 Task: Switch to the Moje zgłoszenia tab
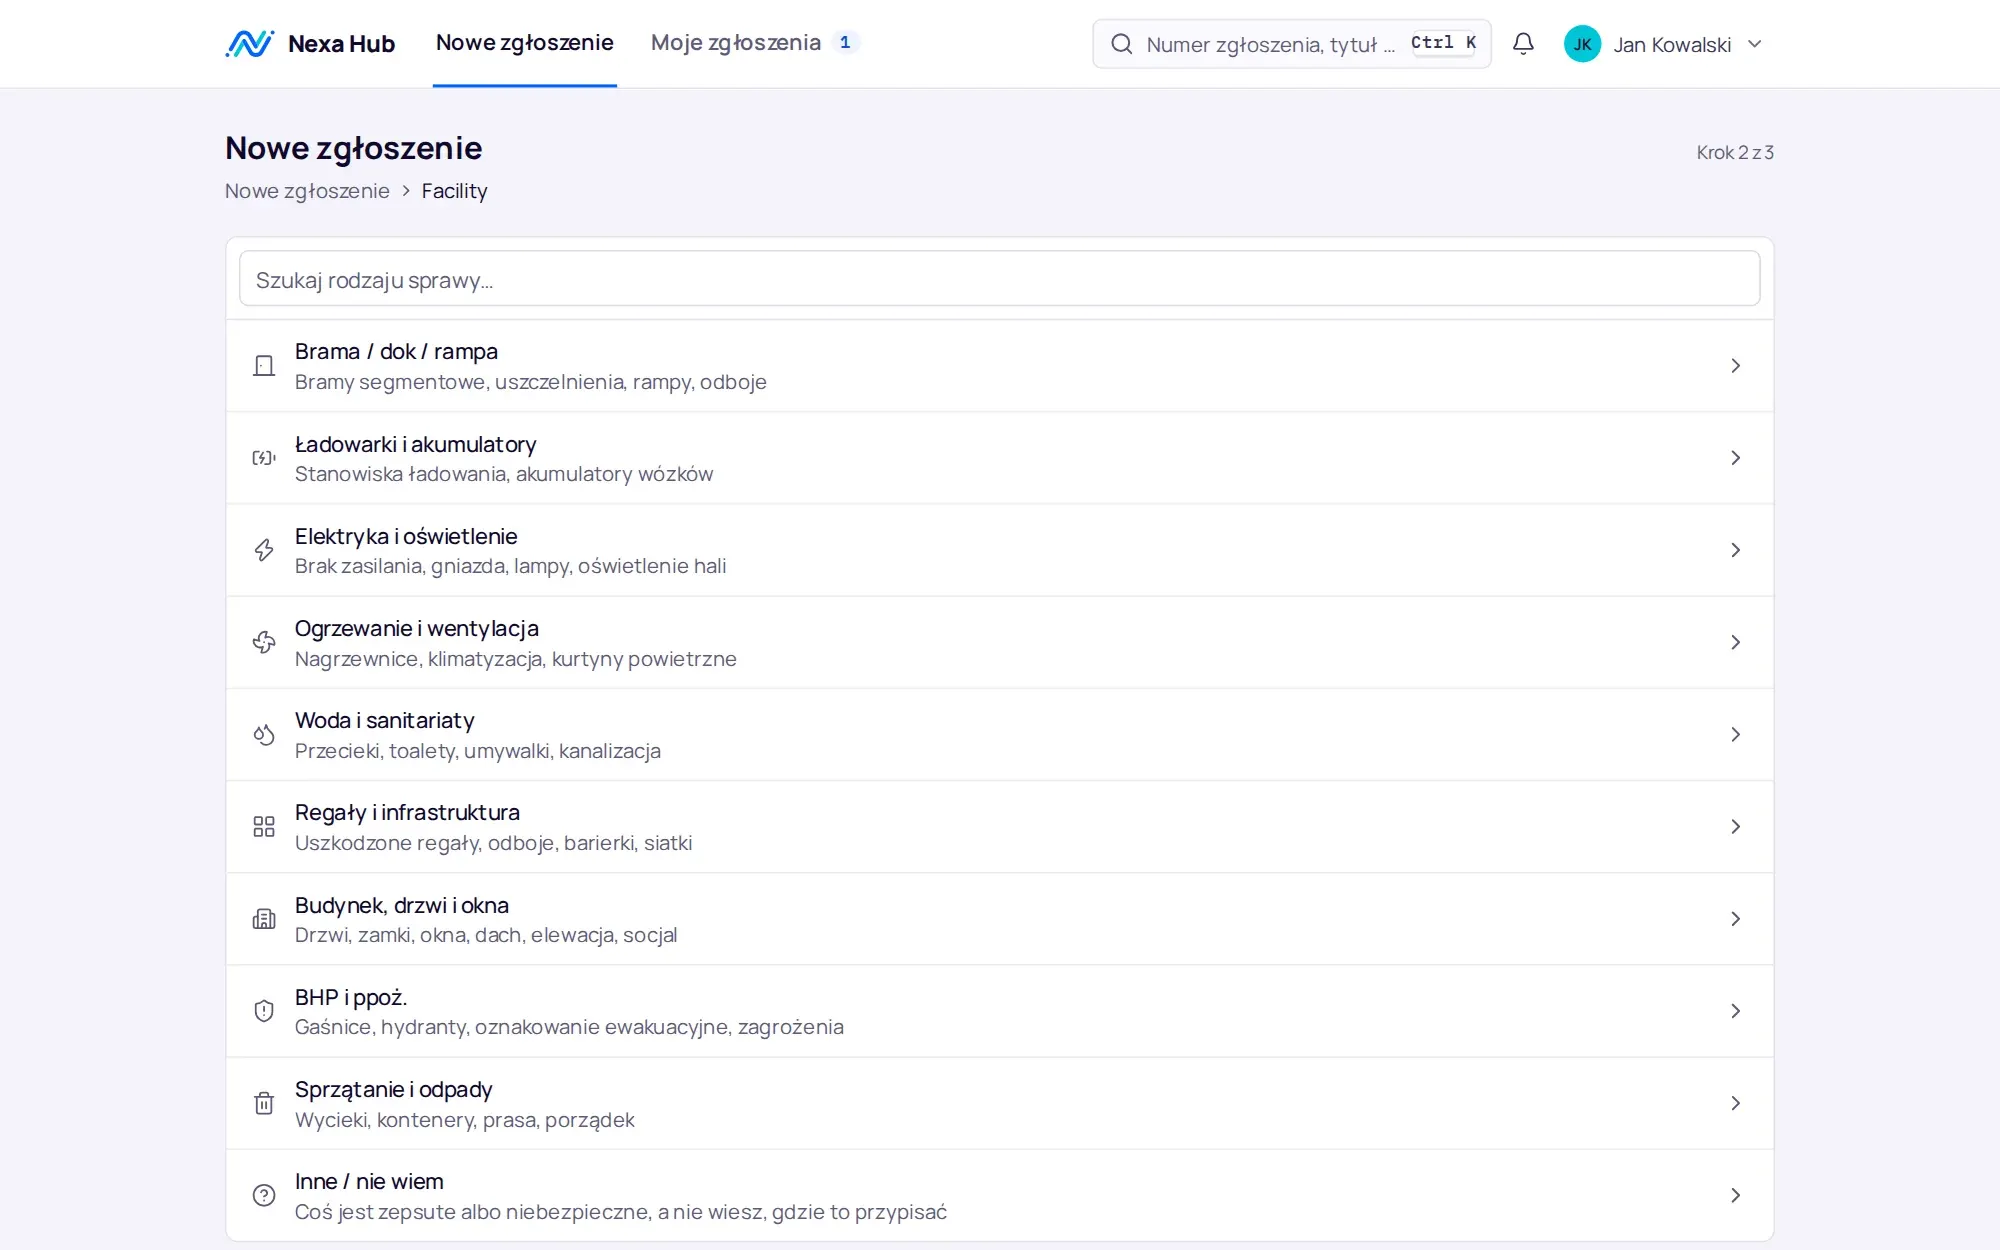coord(754,43)
